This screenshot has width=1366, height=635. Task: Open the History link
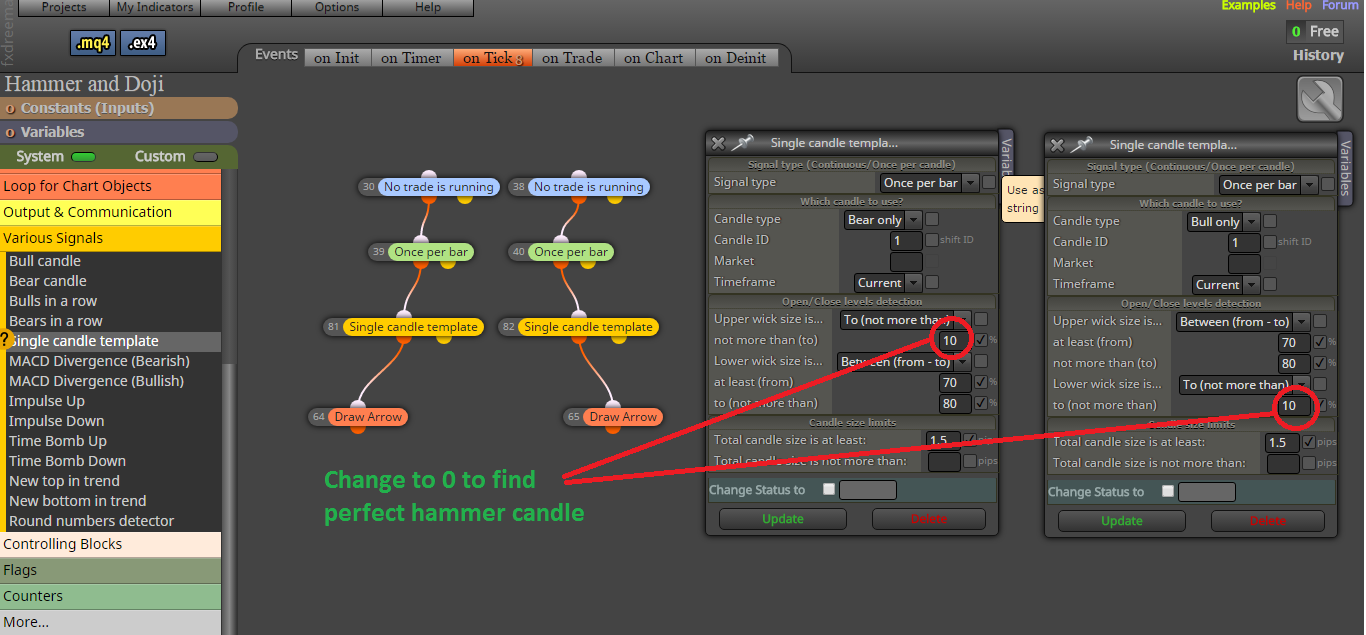click(x=1318, y=55)
